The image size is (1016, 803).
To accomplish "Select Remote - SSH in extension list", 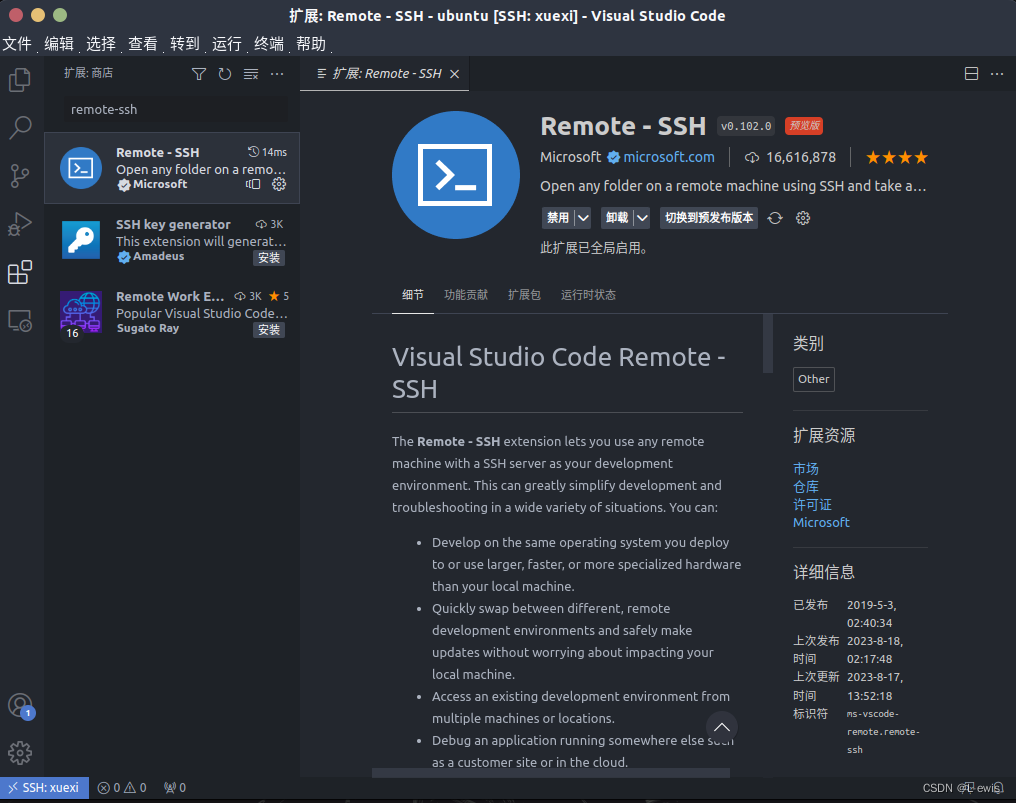I will click(172, 169).
